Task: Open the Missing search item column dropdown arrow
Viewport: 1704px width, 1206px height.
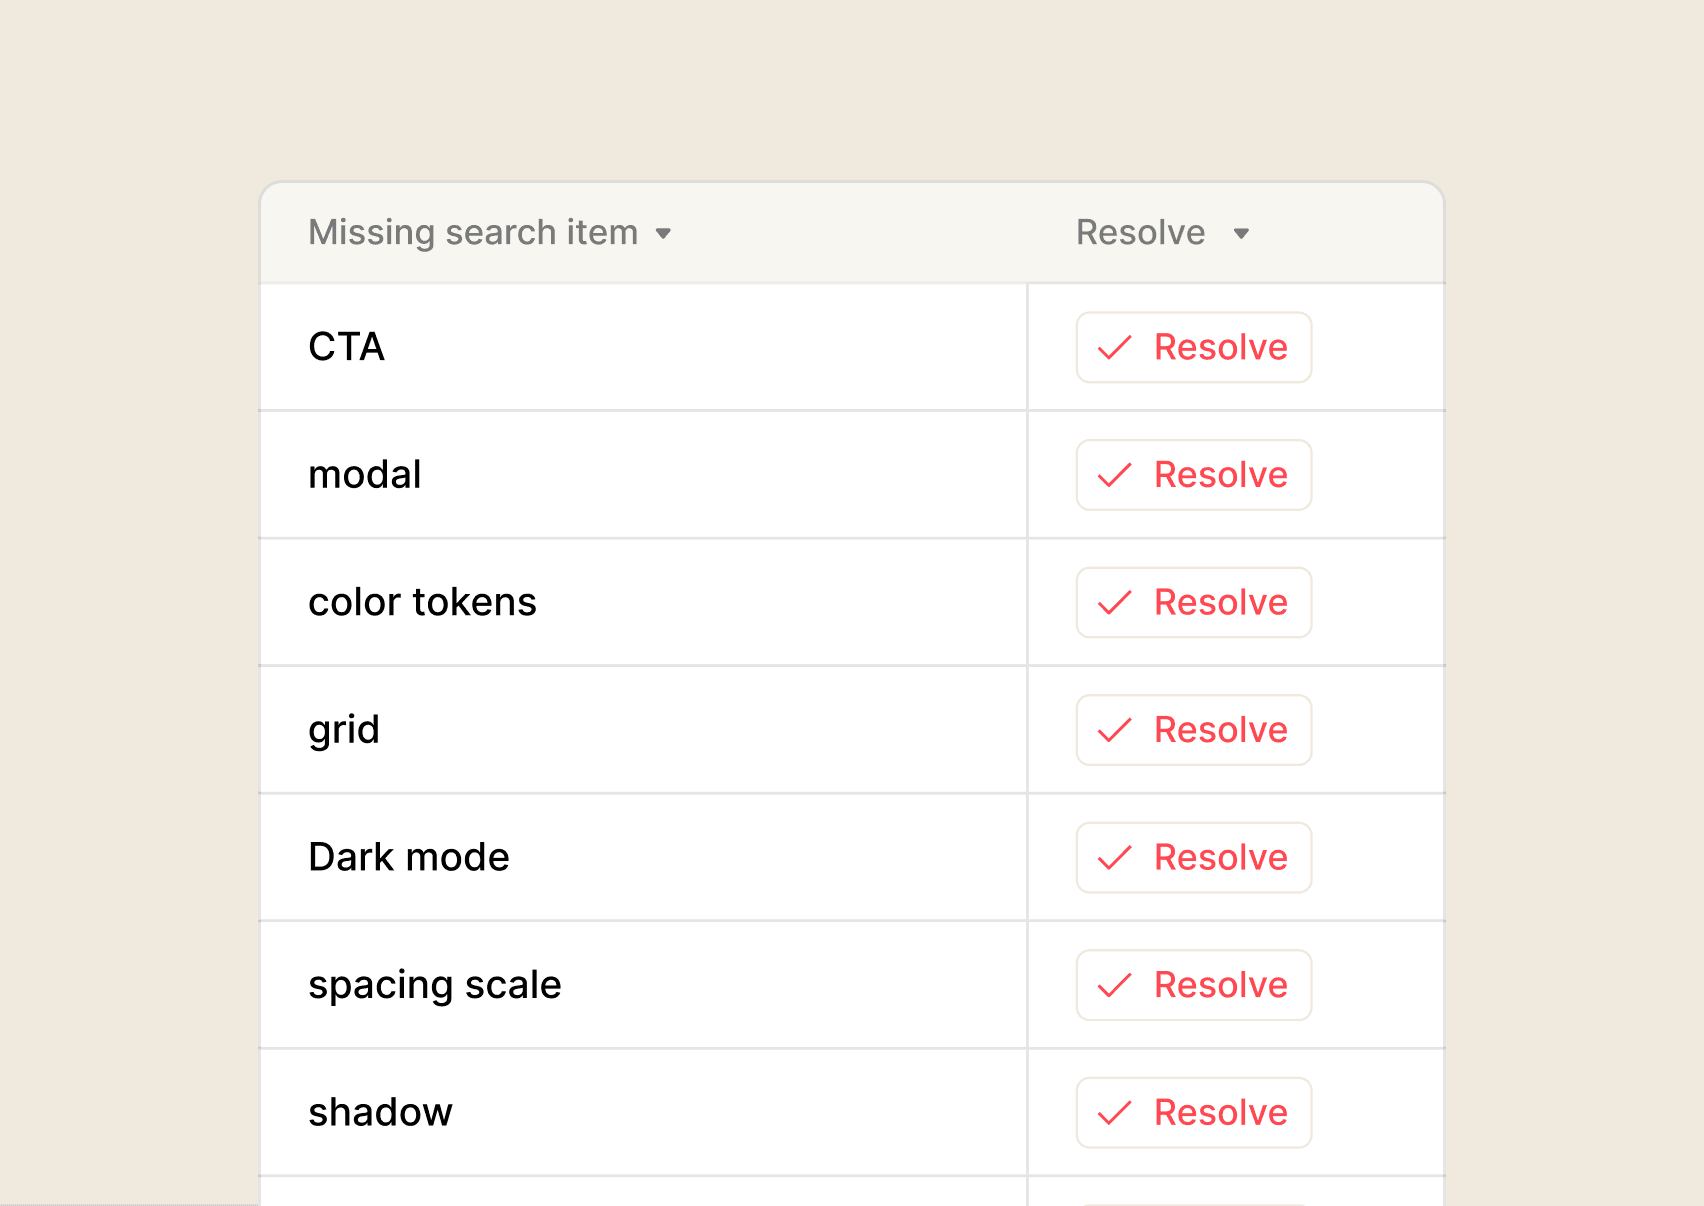Action: [x=663, y=234]
